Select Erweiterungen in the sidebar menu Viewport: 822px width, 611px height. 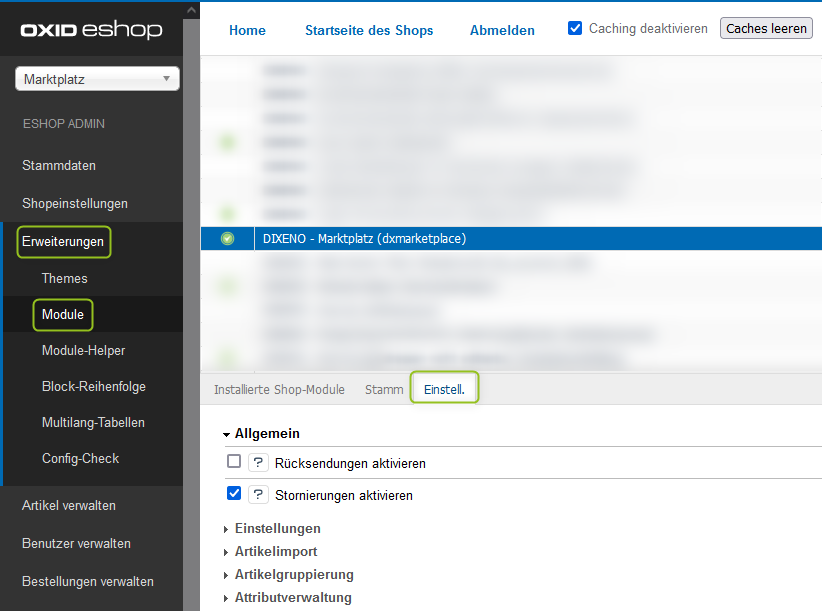pyautogui.click(x=63, y=242)
